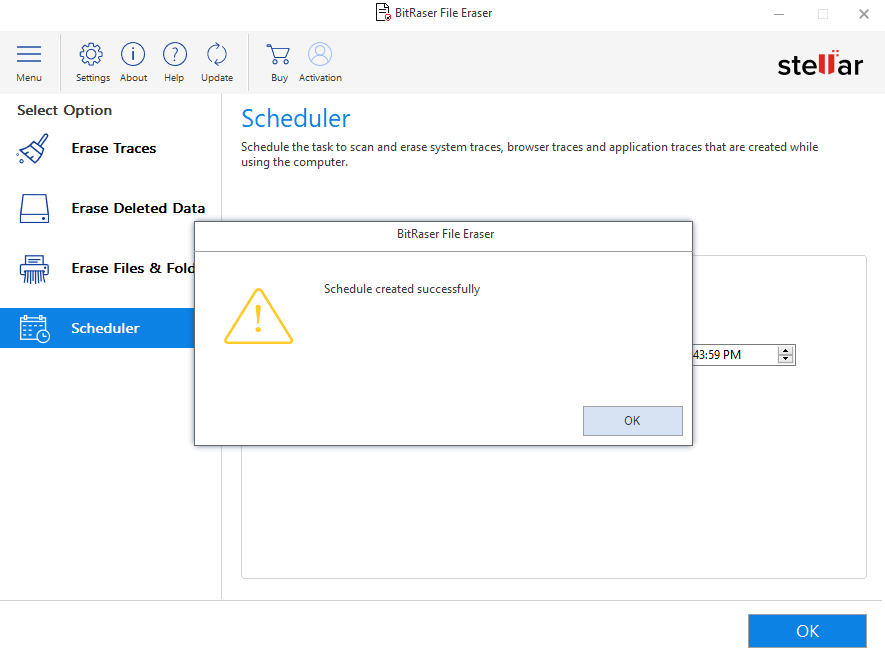The image size is (885, 665).
Task: Click the yellow warning triangle icon
Action: click(258, 316)
